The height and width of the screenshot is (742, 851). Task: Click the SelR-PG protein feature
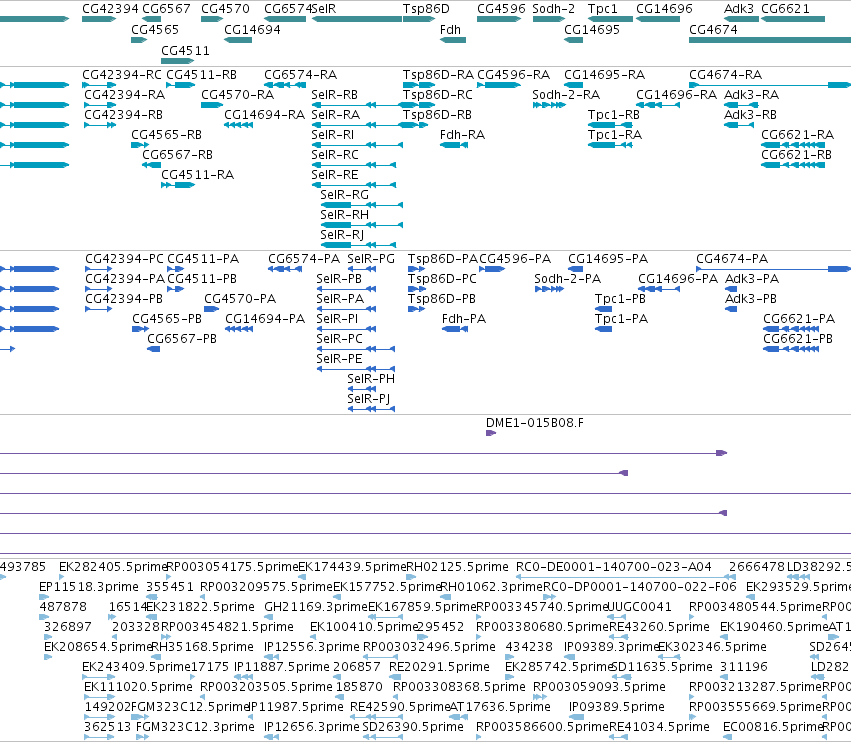[x=361, y=269]
